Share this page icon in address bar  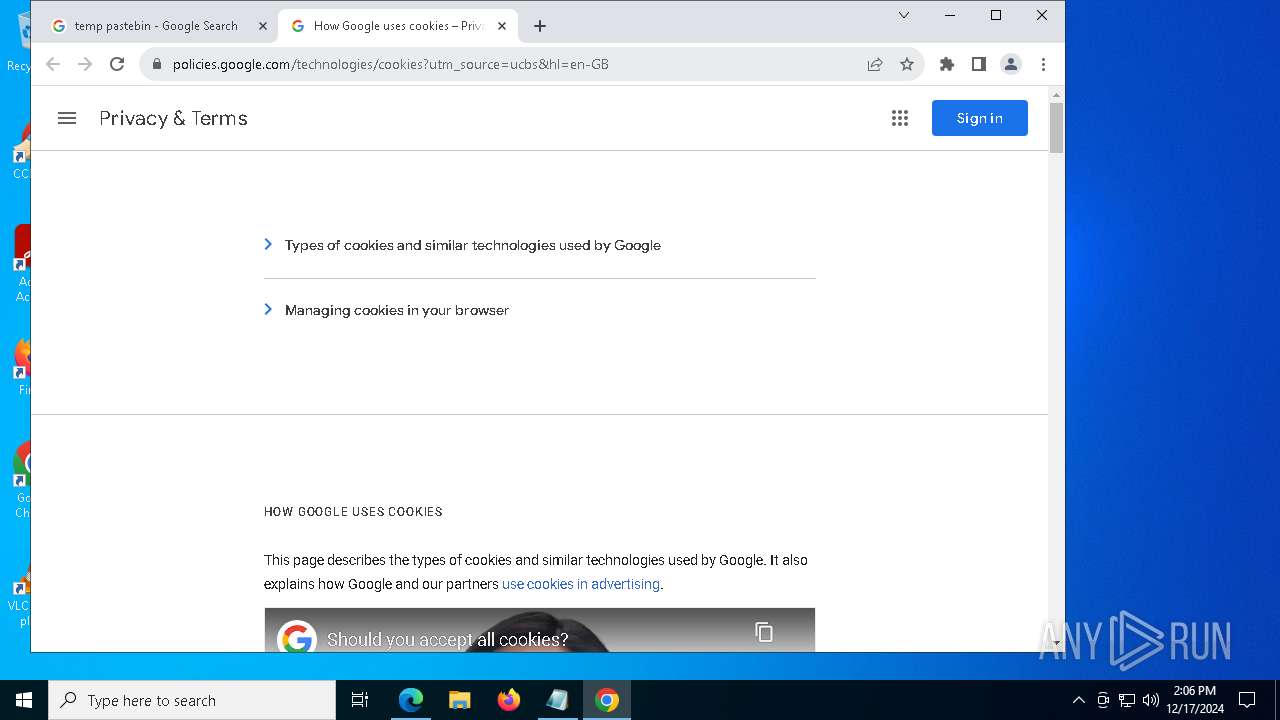[875, 64]
